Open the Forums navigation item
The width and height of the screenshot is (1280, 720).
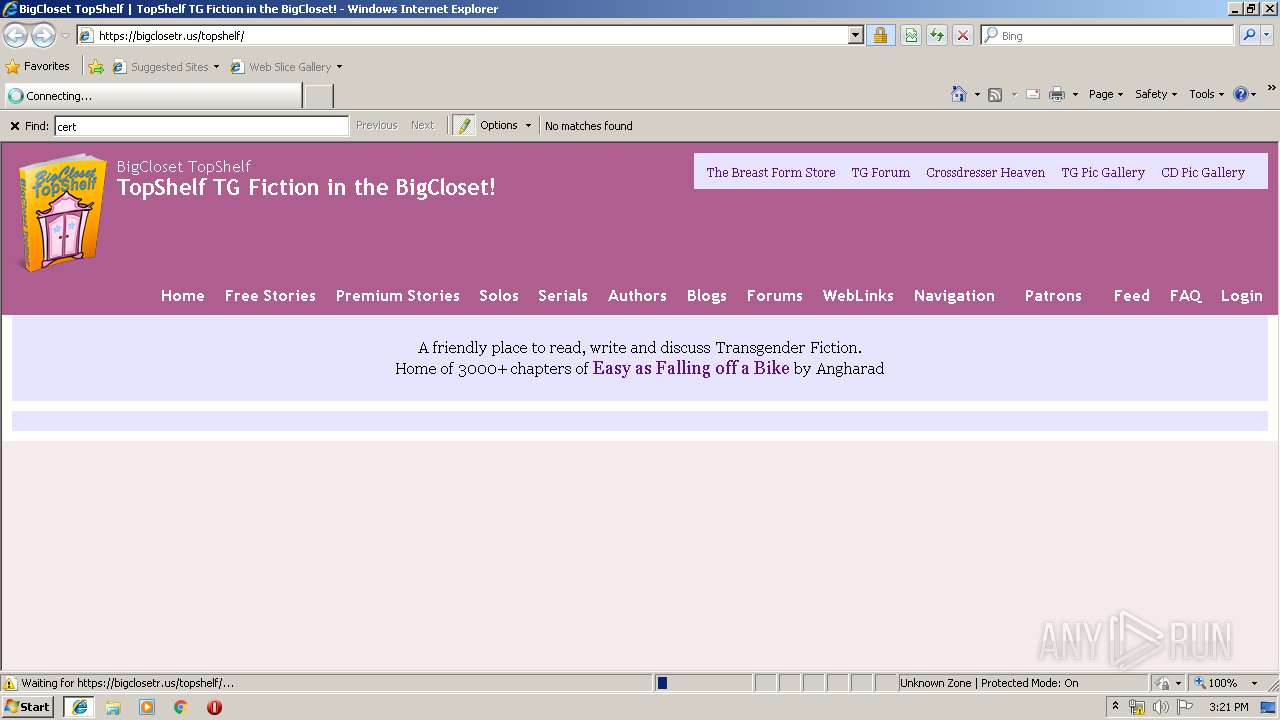[775, 296]
